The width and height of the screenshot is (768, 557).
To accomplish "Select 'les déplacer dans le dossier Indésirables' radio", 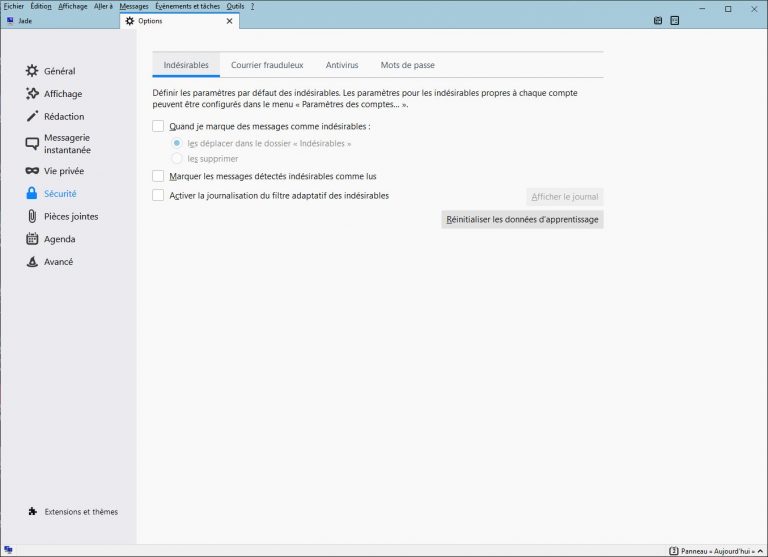I will click(177, 143).
